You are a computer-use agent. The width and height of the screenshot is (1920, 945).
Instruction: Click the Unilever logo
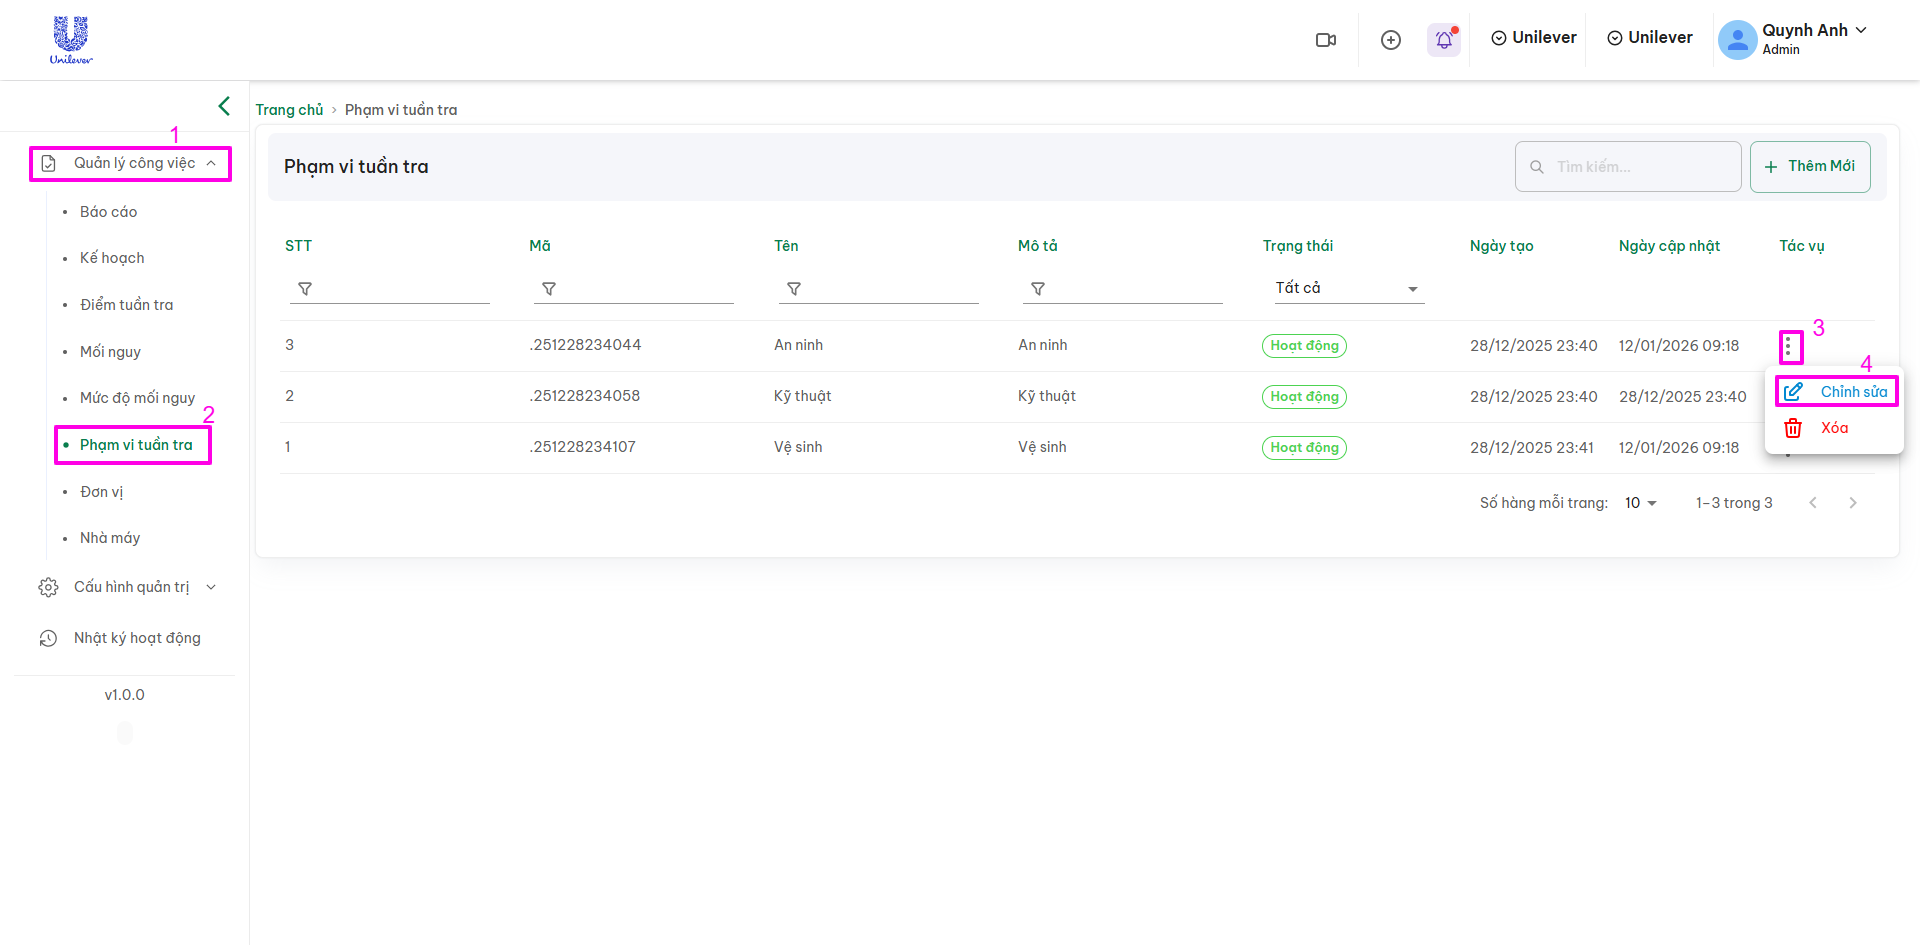coord(71,40)
